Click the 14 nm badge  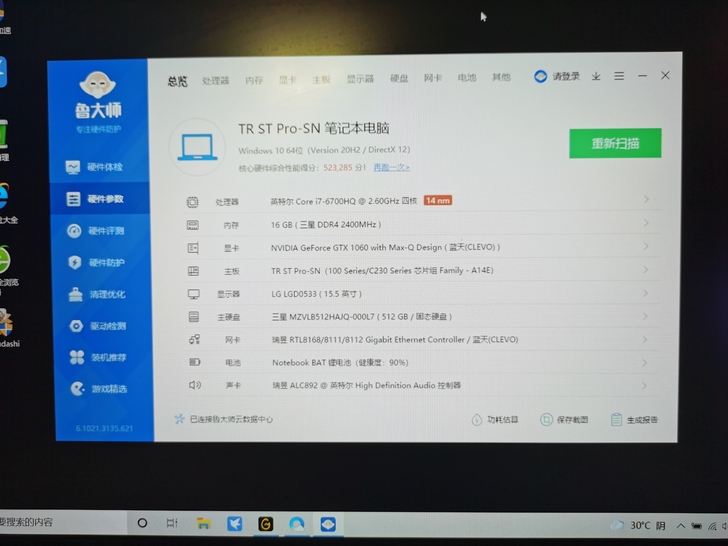(x=438, y=201)
